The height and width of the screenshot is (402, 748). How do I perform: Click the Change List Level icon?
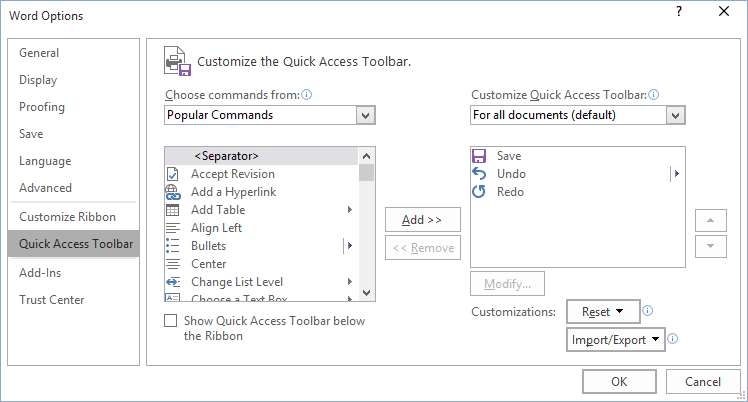172,282
